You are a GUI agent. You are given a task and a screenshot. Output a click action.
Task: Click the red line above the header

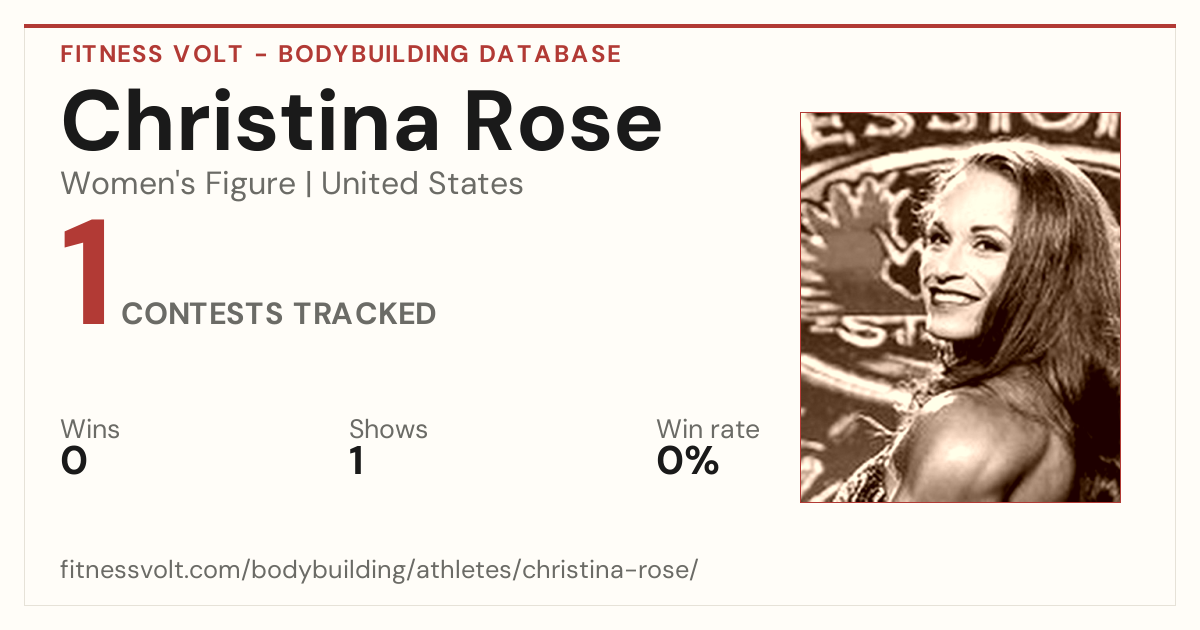(x=600, y=26)
